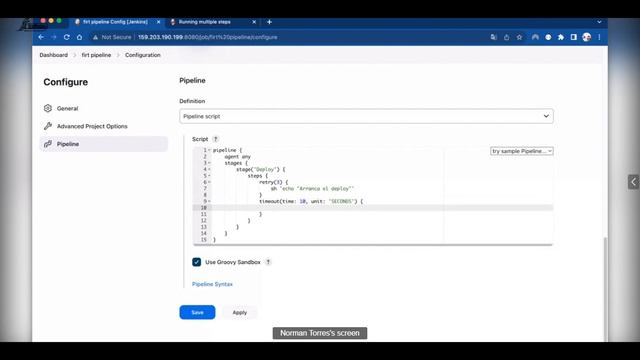Apply the pipeline configuration
The image size is (640, 360).
(x=240, y=312)
